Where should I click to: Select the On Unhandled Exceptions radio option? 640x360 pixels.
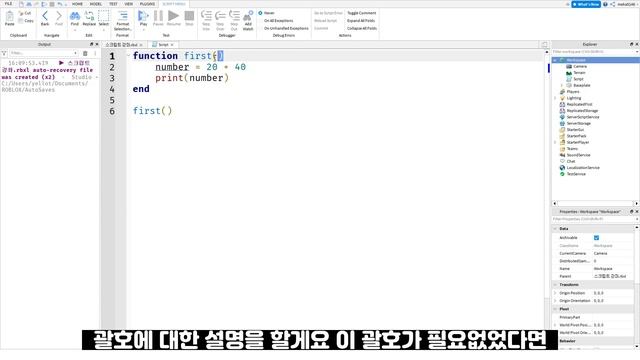[286, 28]
